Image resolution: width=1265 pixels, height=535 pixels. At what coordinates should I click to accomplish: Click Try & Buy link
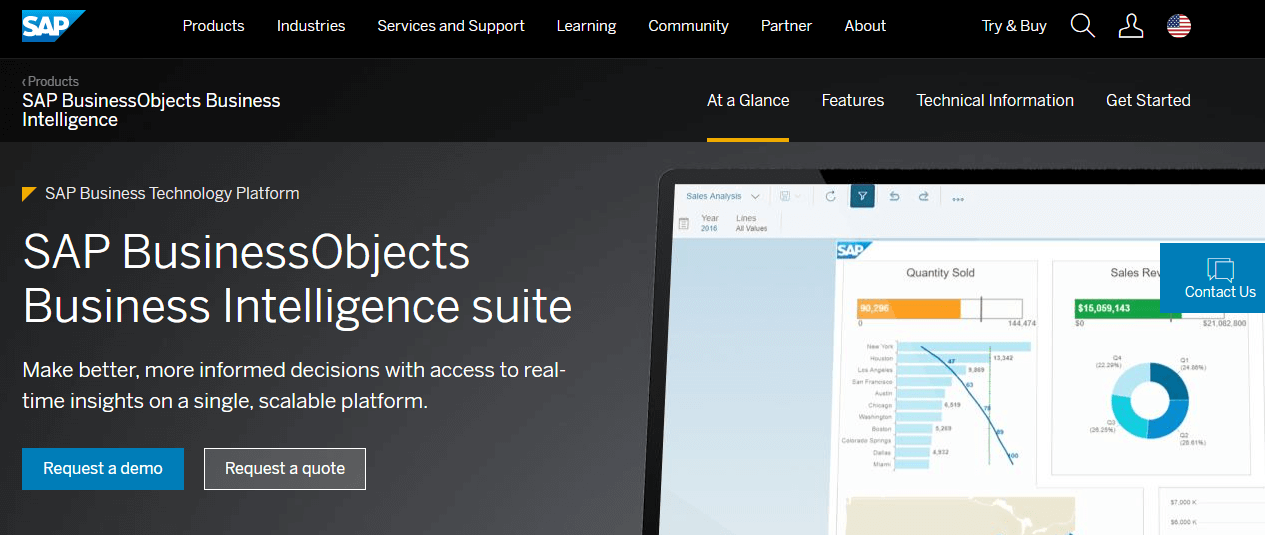[1014, 26]
